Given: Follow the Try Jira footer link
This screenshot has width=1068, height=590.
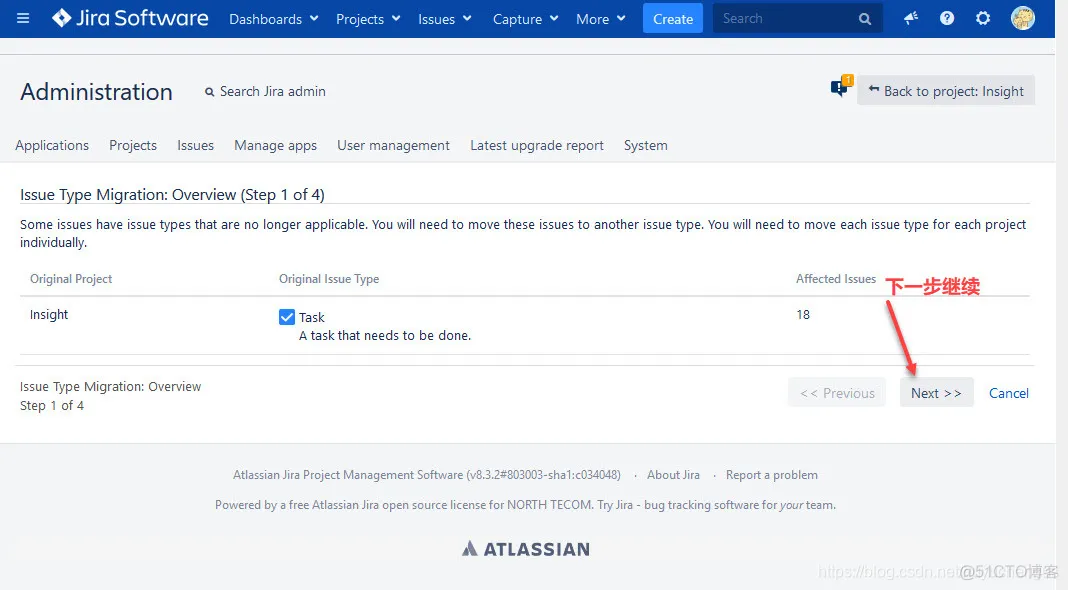Looking at the screenshot, I should pyautogui.click(x=614, y=505).
